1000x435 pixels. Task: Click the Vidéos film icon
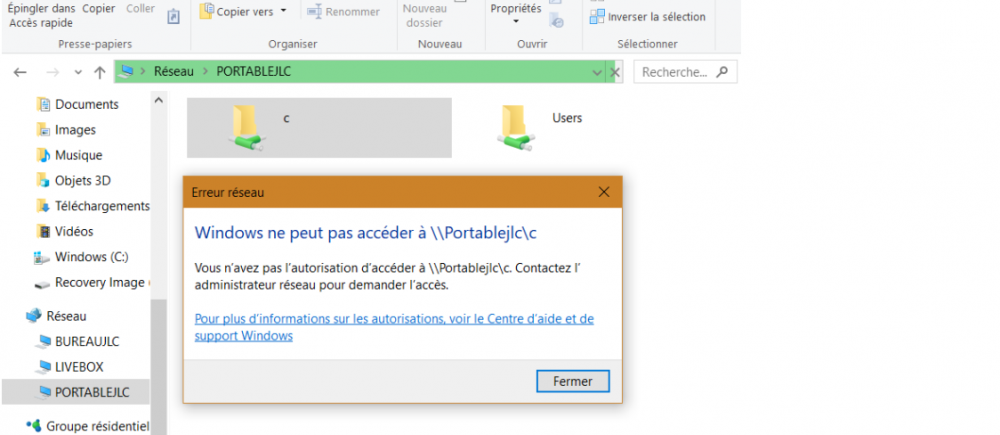coord(43,232)
